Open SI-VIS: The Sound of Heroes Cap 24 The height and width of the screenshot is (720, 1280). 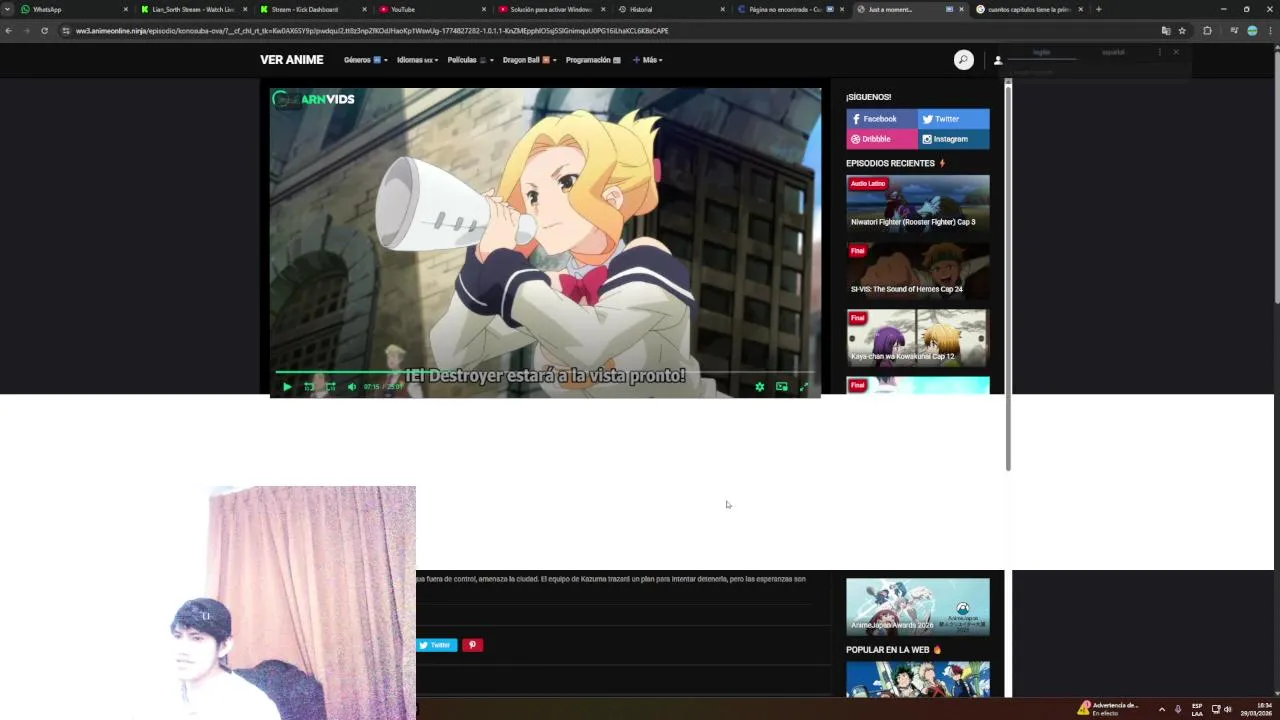(x=918, y=271)
